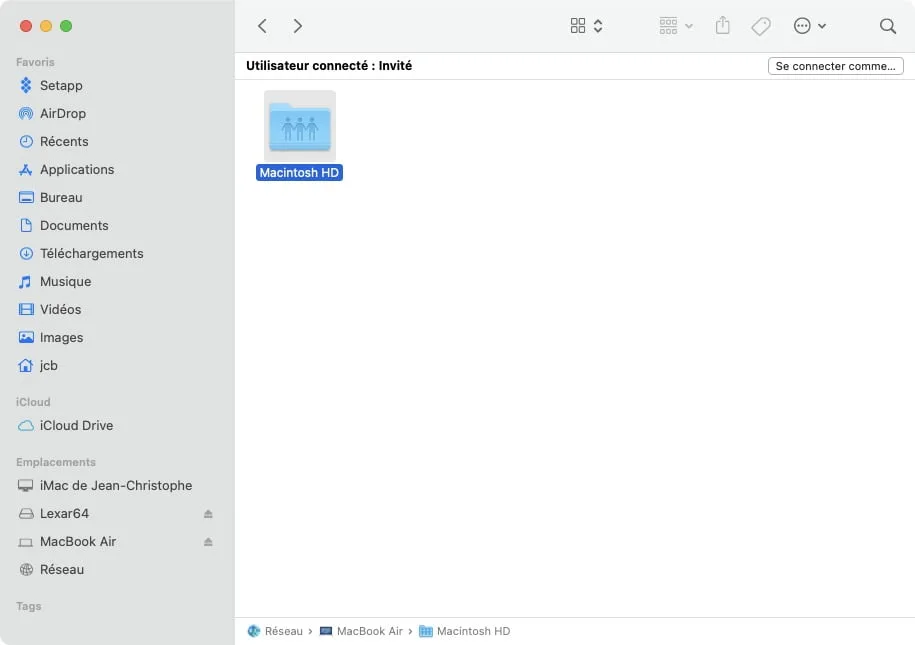
Task: Click the Tags section header
Action: tap(29, 606)
